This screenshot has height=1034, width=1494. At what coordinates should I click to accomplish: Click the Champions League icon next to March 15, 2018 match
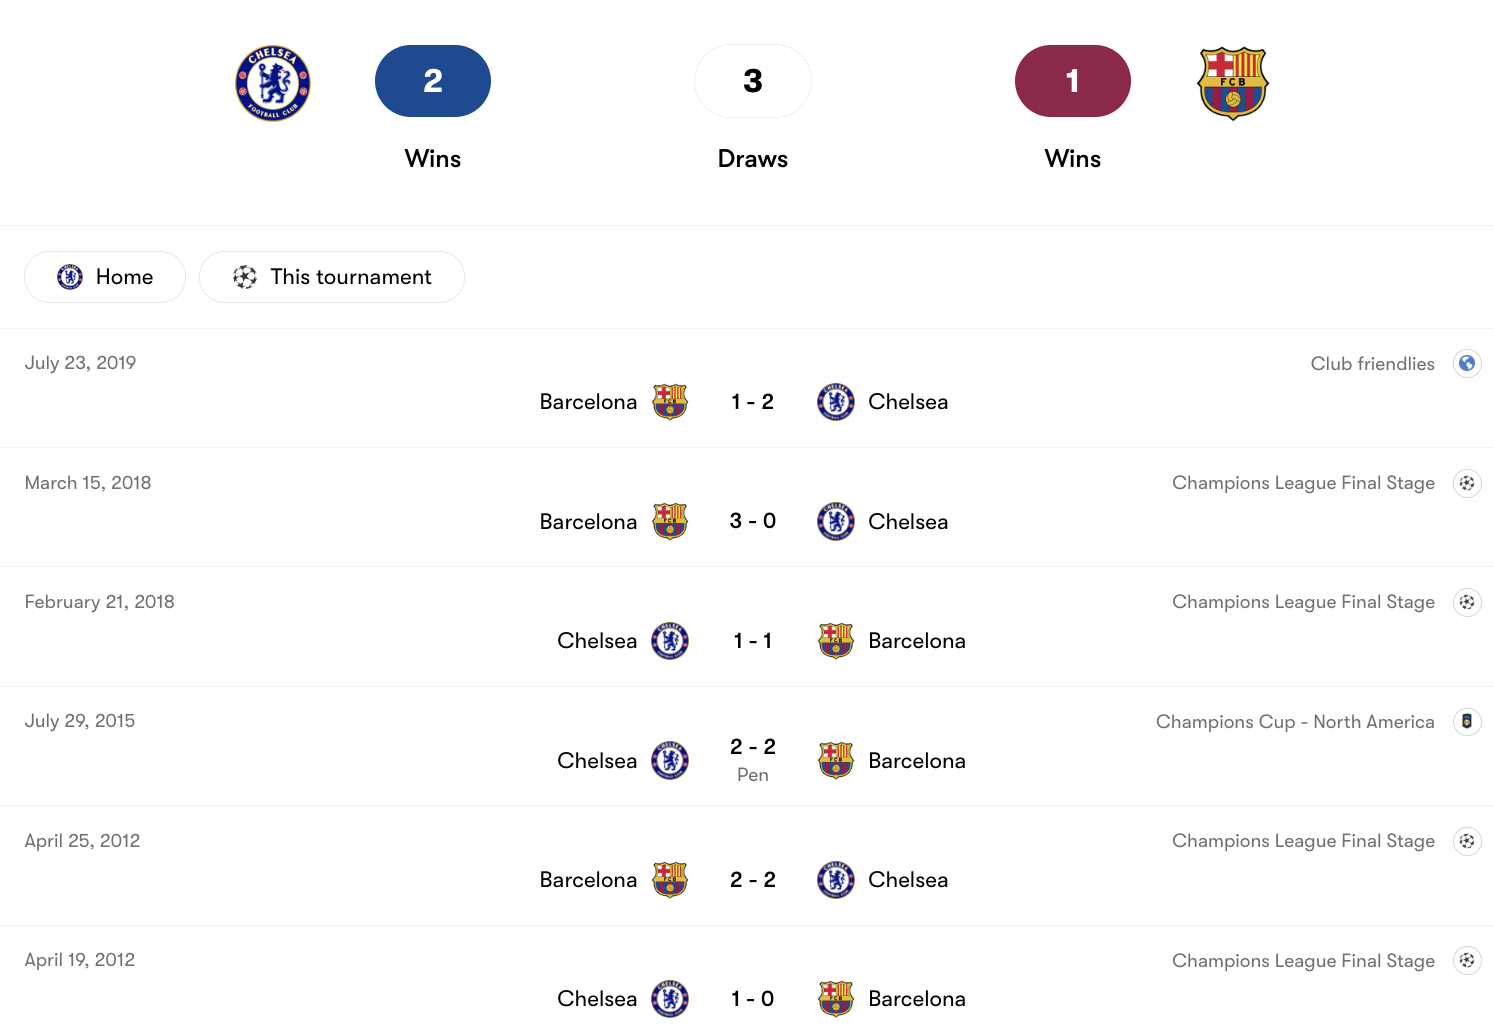(x=1467, y=482)
